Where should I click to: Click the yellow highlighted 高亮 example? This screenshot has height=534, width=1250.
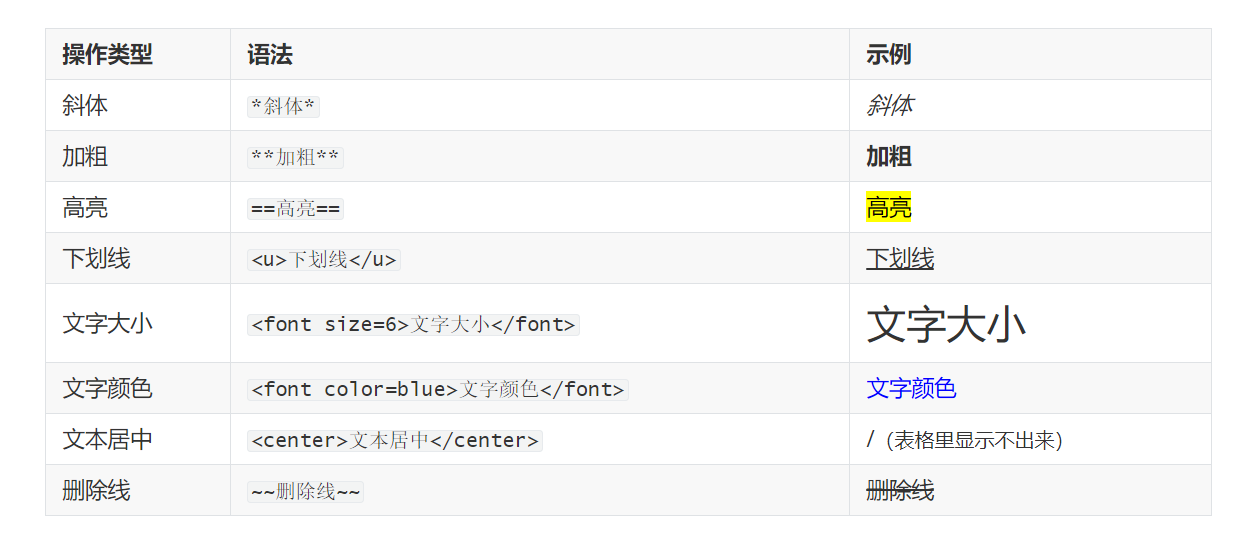[888, 208]
